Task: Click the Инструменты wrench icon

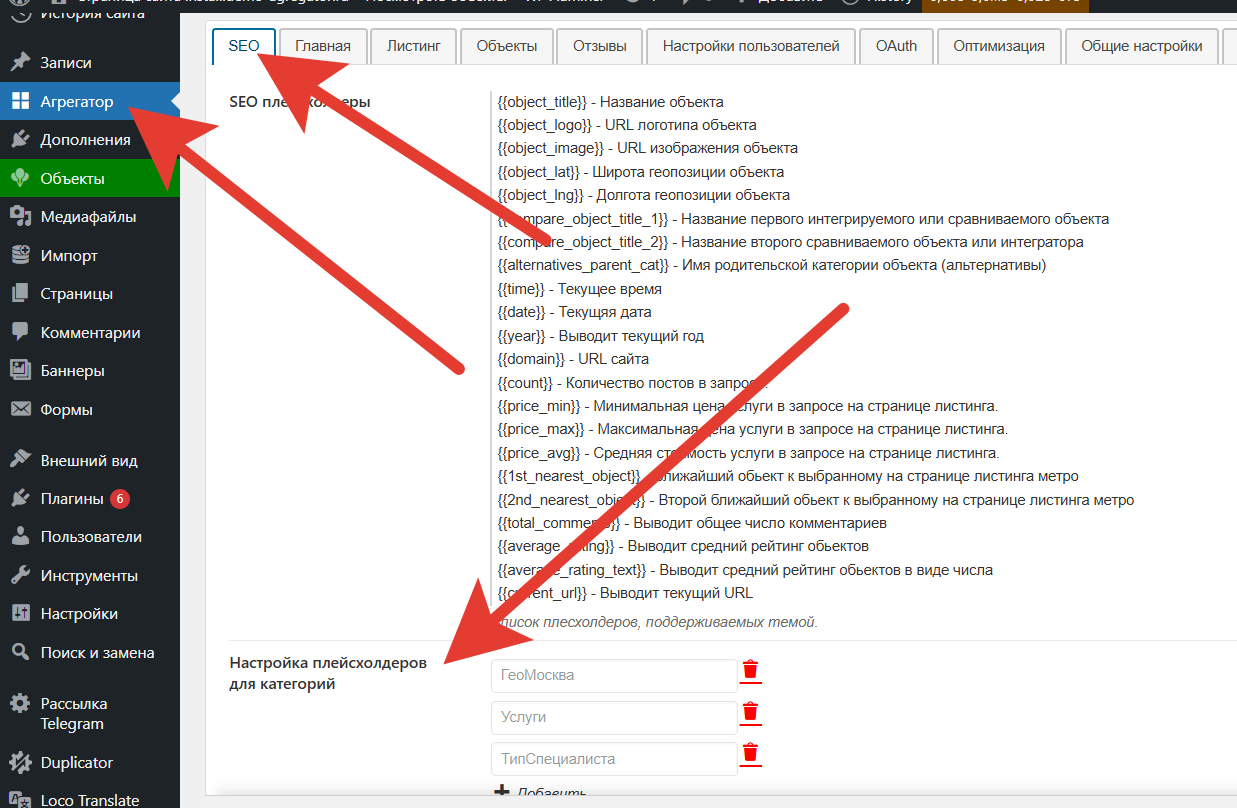Action: pos(20,576)
